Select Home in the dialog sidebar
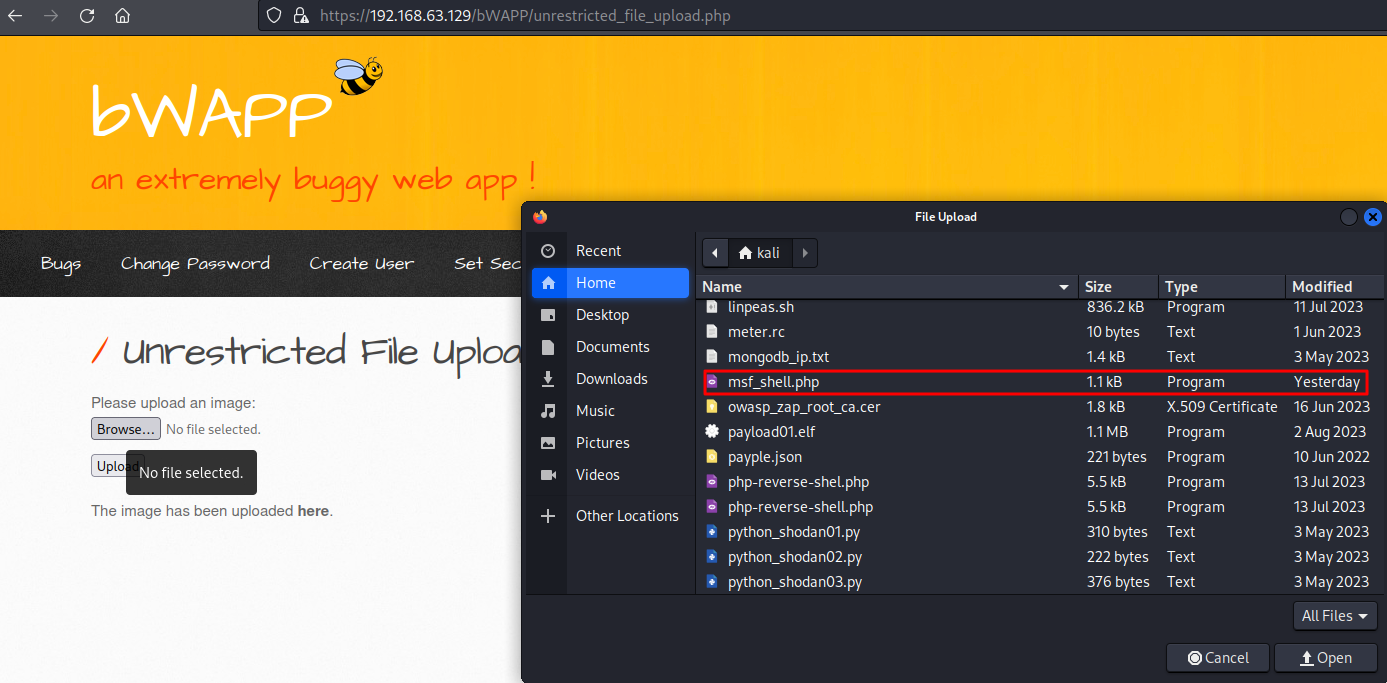Viewport: 1387px width, 683px height. 610,283
